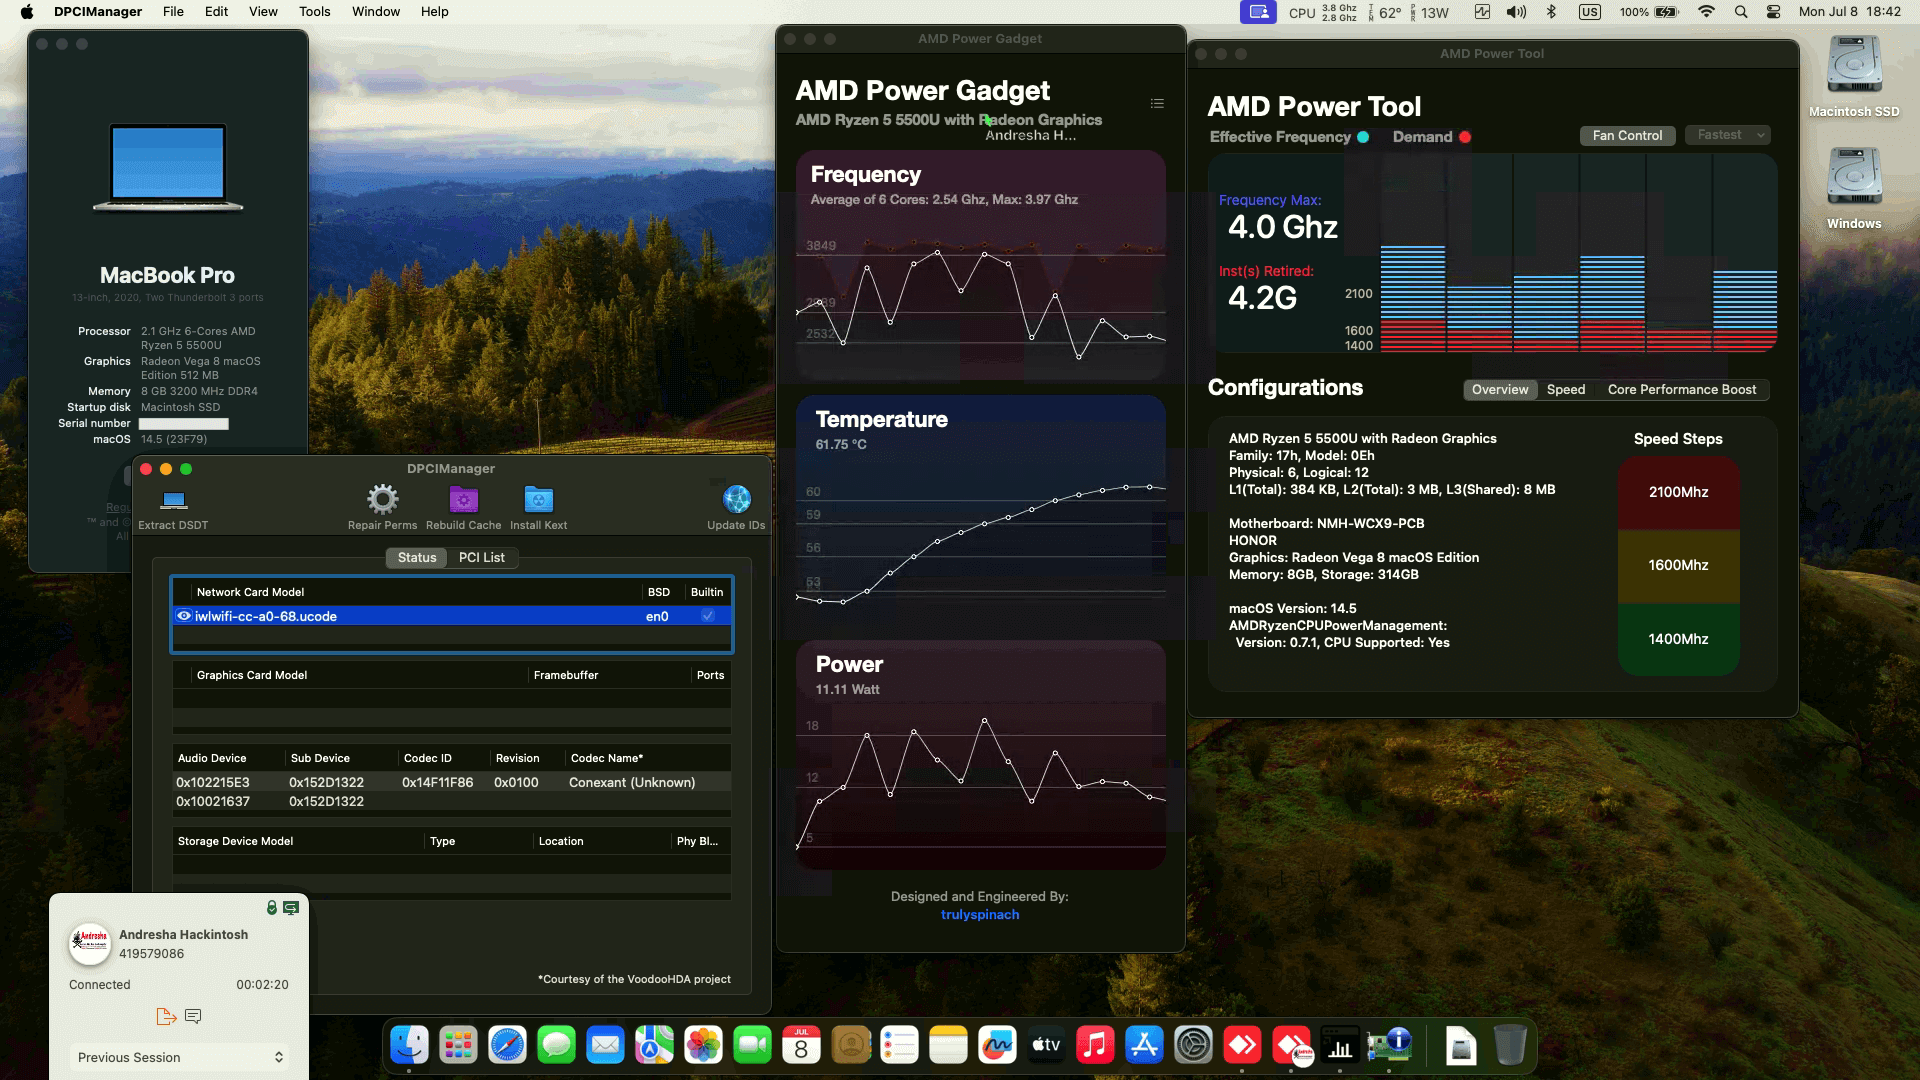Screen dimensions: 1920x1080
Task: Open Music from the Dock
Action: (x=1095, y=1046)
